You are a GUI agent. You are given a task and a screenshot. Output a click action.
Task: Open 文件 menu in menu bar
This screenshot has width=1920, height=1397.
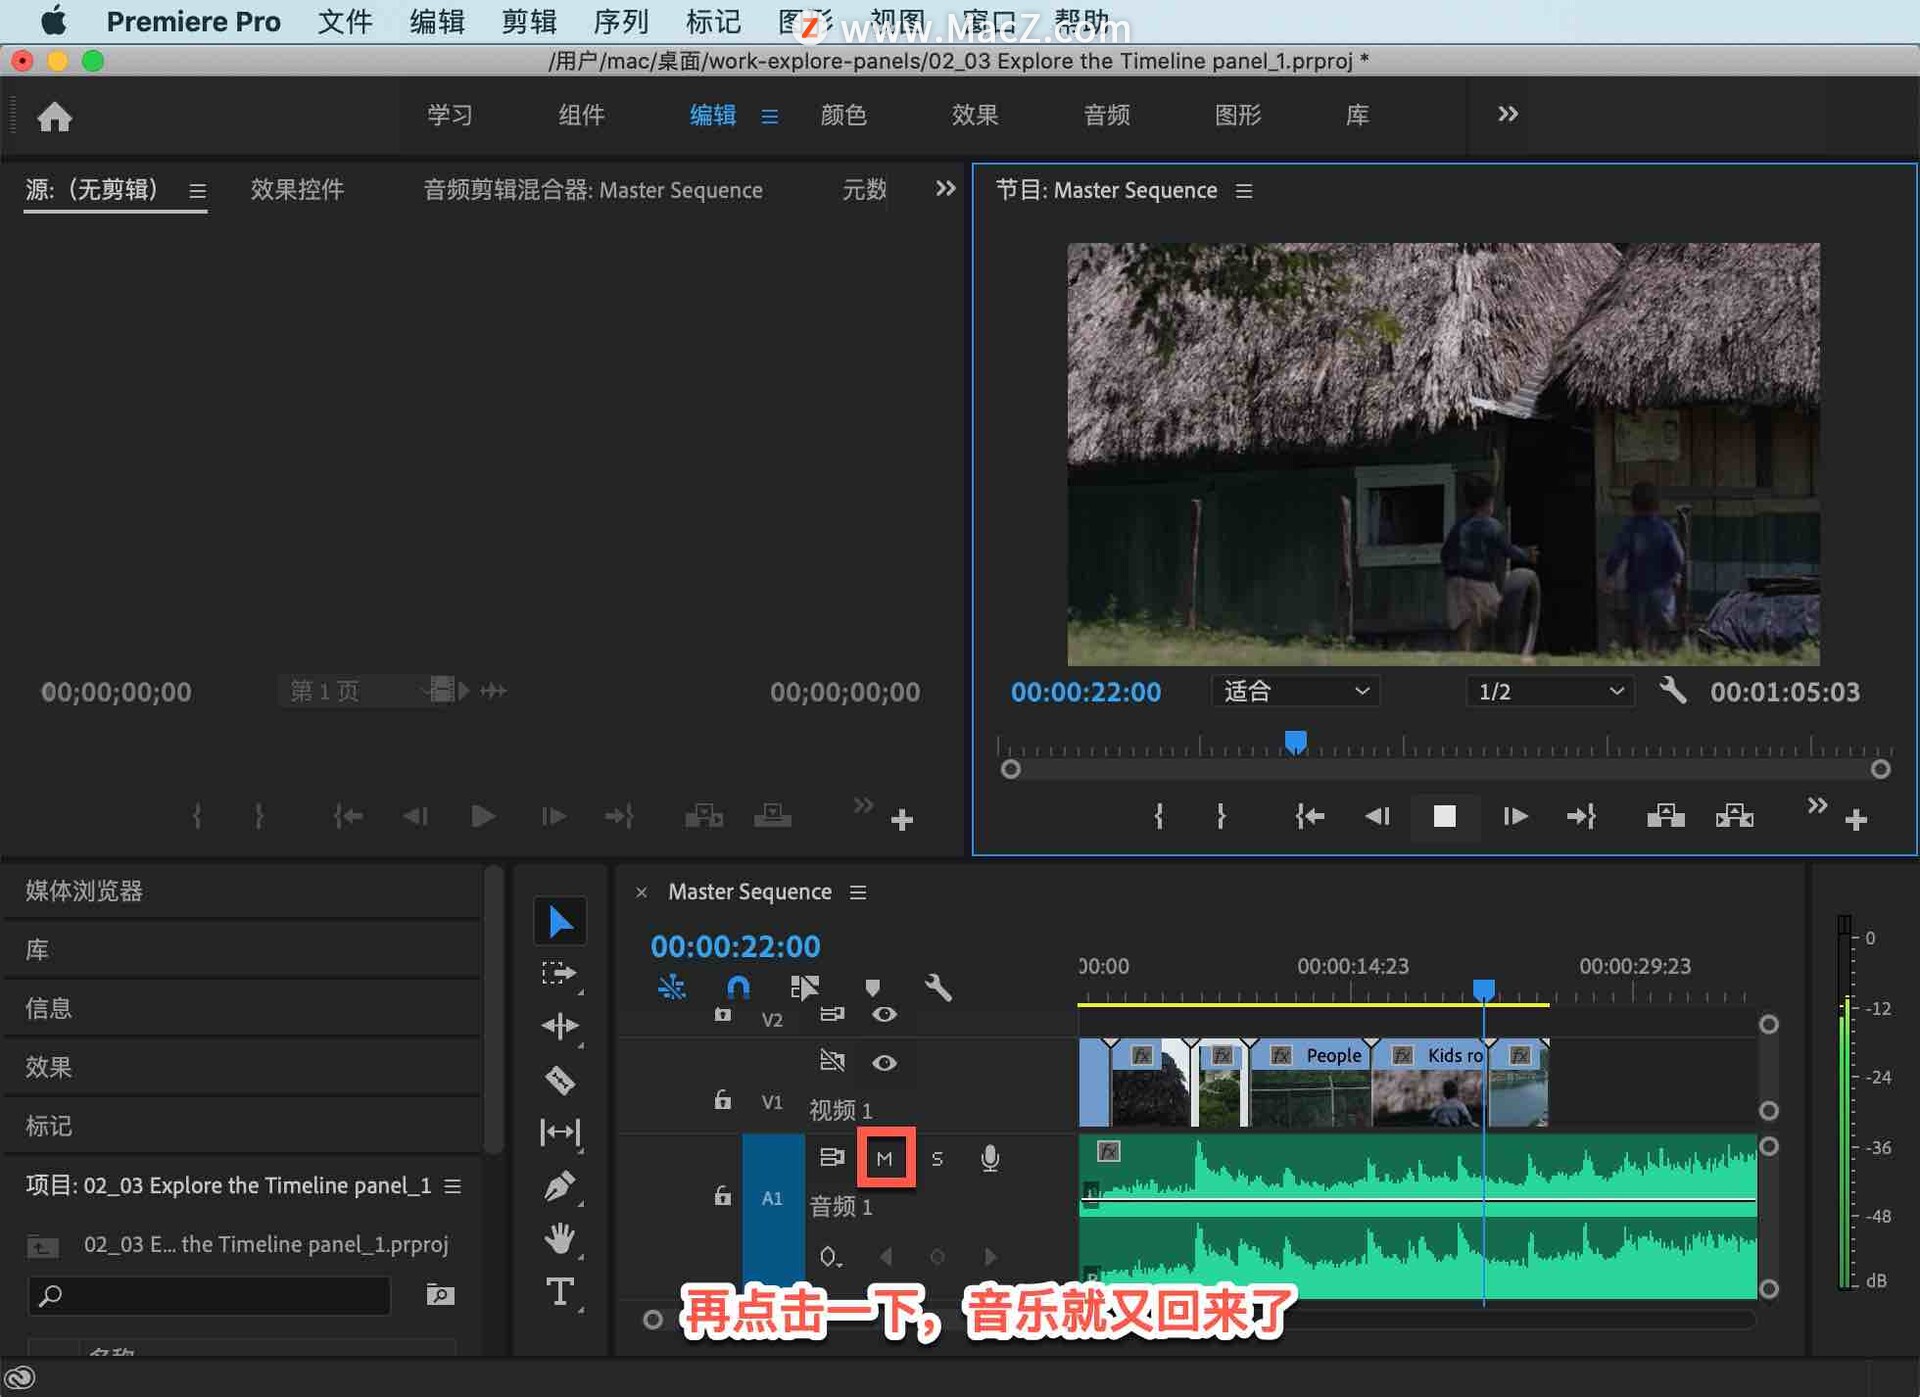coord(345,21)
